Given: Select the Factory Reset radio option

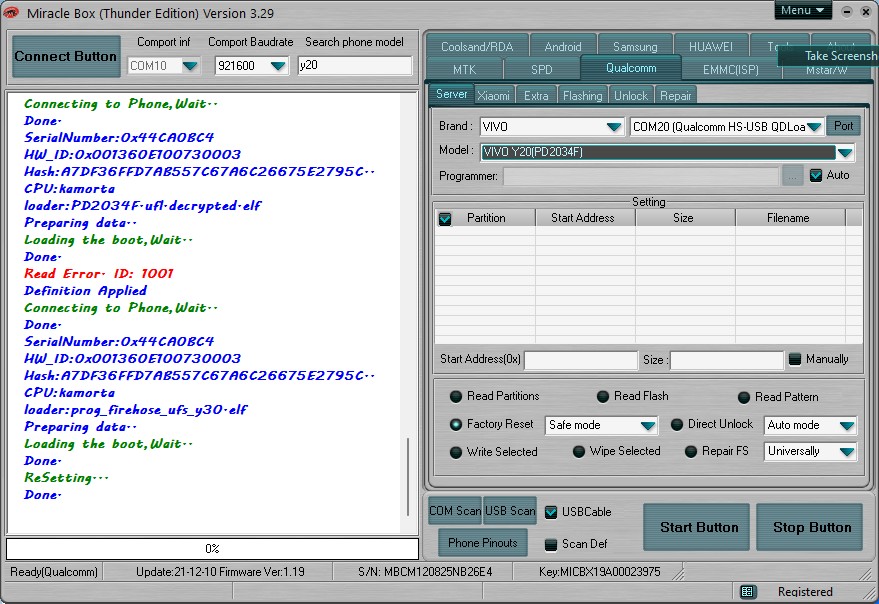Looking at the screenshot, I should [x=456, y=425].
